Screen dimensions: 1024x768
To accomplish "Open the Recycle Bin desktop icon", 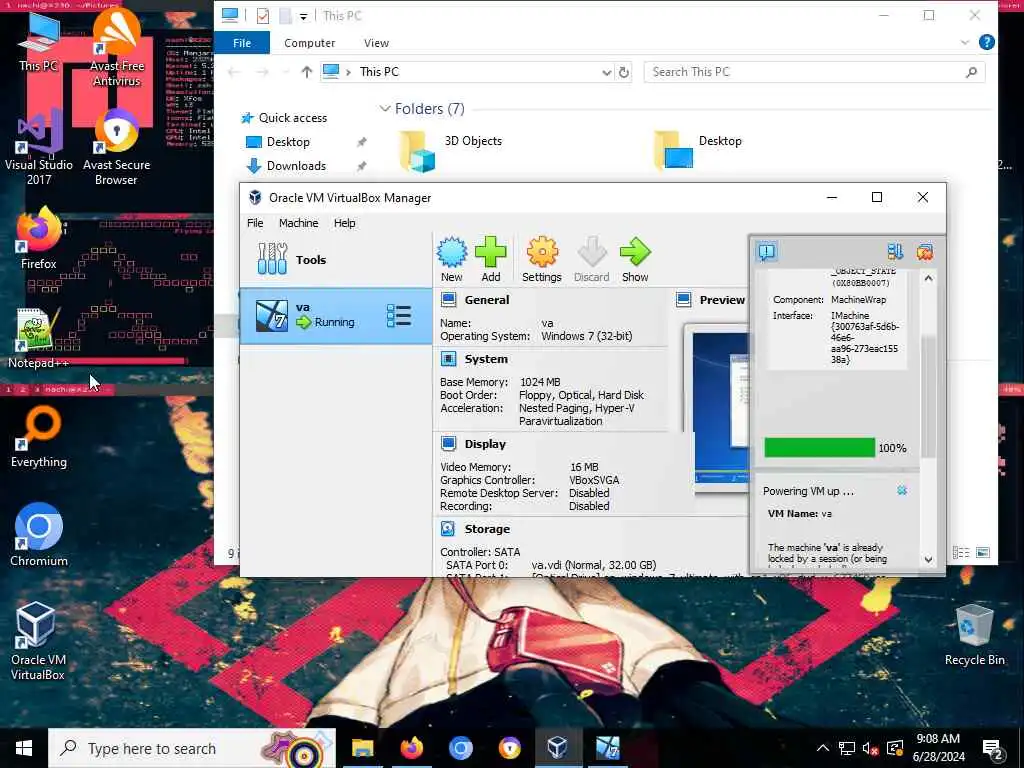I will [974, 635].
